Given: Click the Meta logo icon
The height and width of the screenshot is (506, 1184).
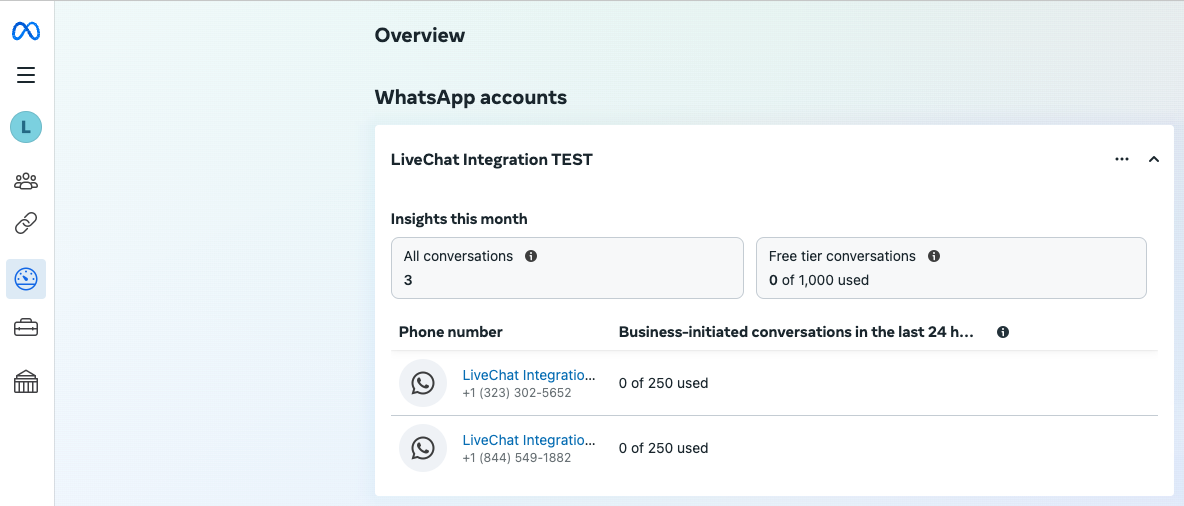Looking at the screenshot, I should pos(26,32).
